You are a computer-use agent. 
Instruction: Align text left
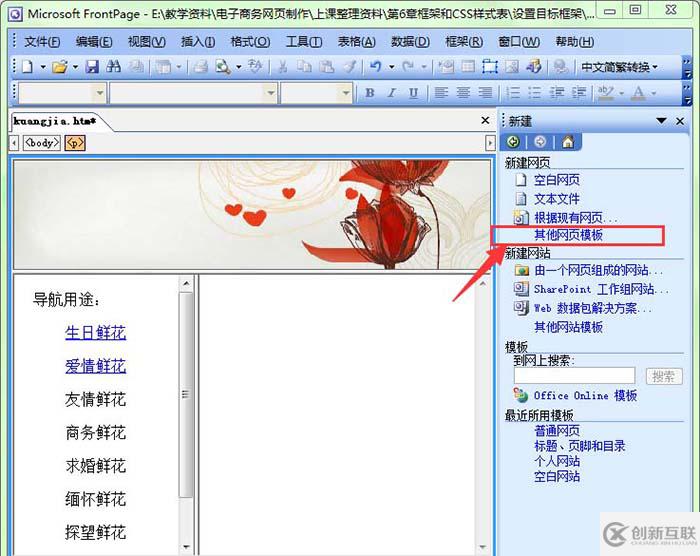pyautogui.click(x=441, y=93)
